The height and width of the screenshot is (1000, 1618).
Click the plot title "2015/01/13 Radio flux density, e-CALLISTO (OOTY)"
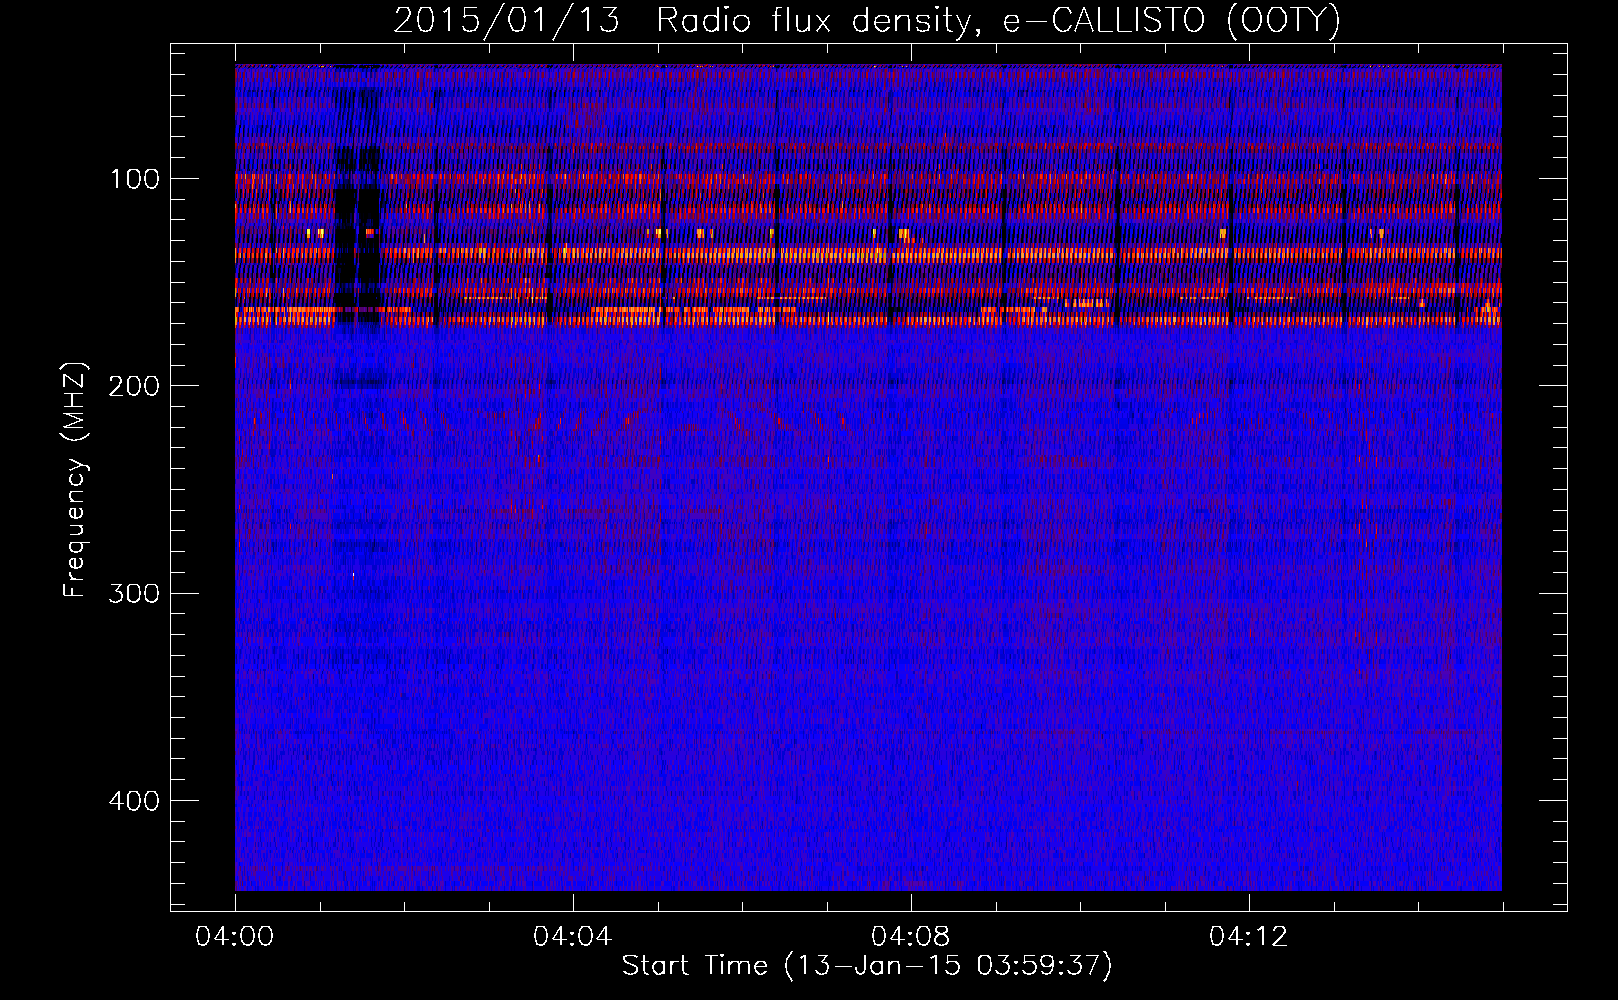(x=867, y=21)
